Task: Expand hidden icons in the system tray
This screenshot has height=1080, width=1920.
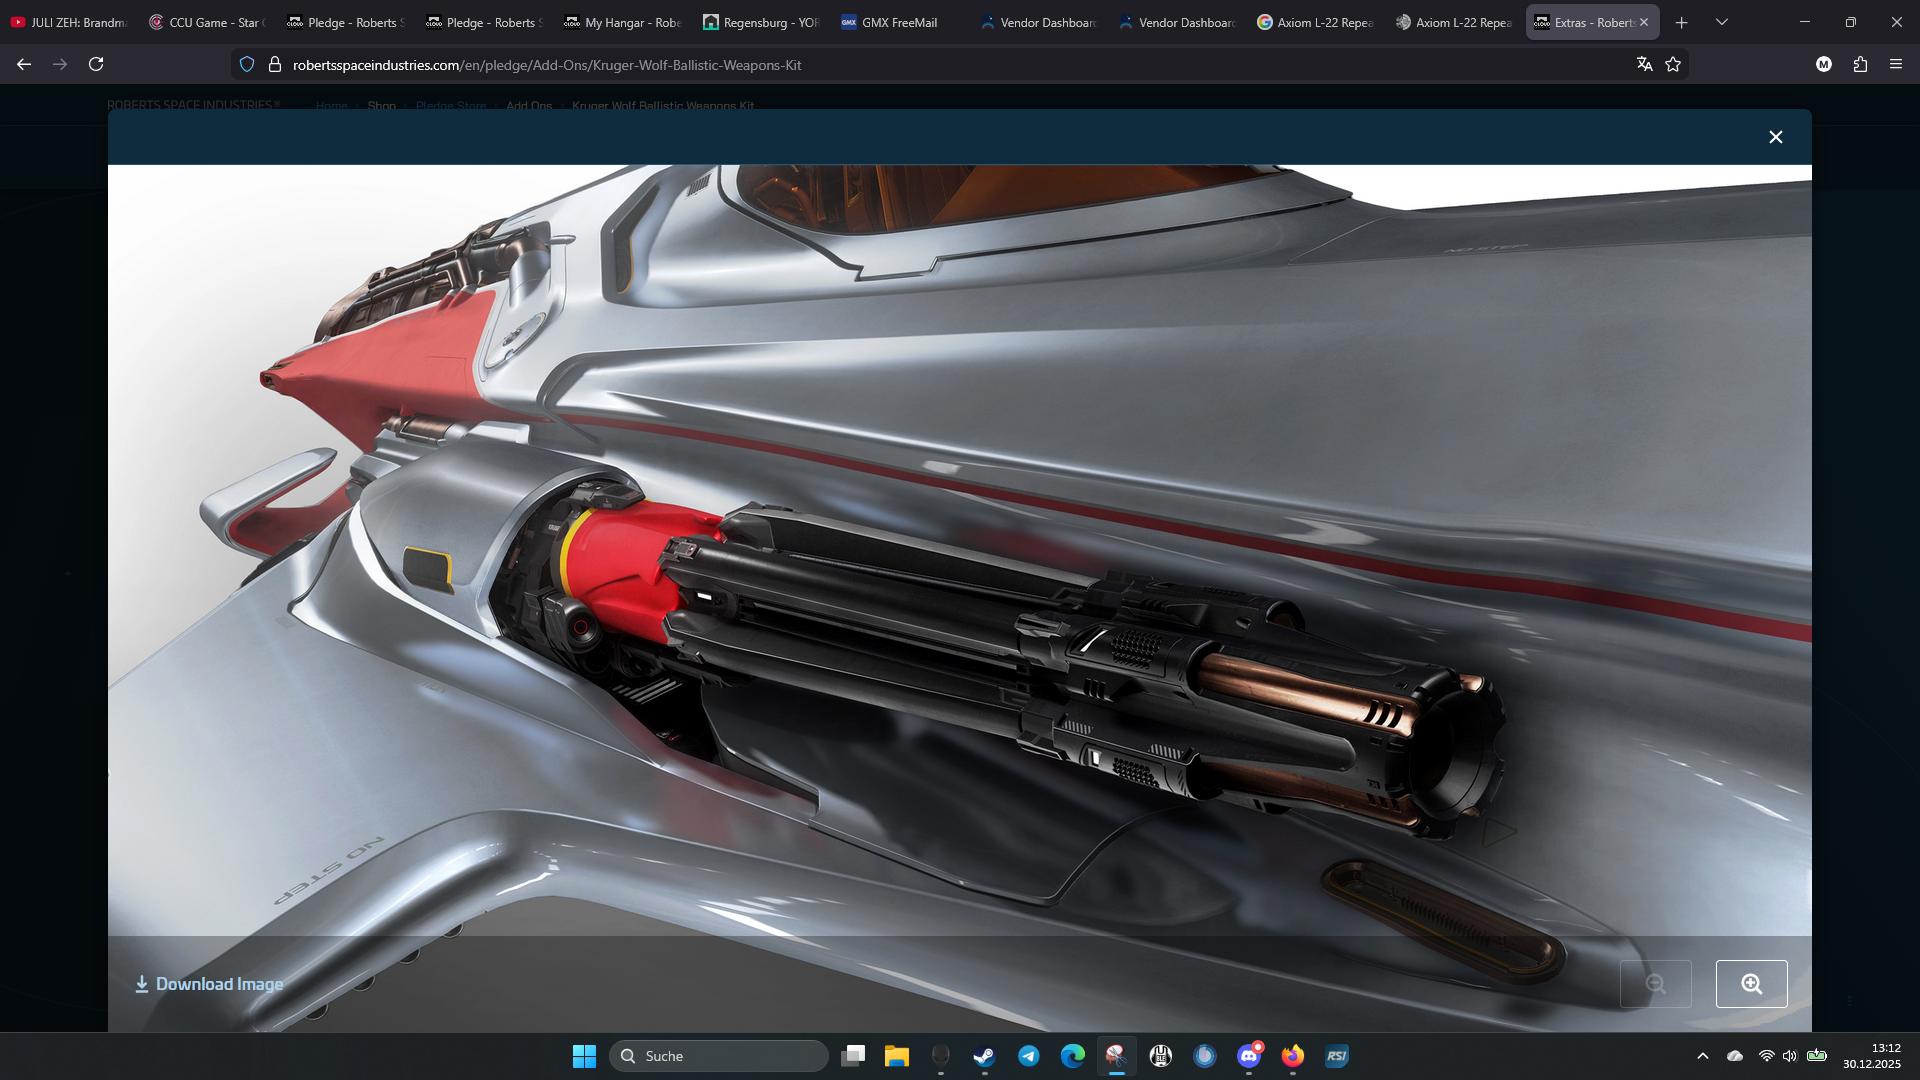Action: (1703, 1055)
